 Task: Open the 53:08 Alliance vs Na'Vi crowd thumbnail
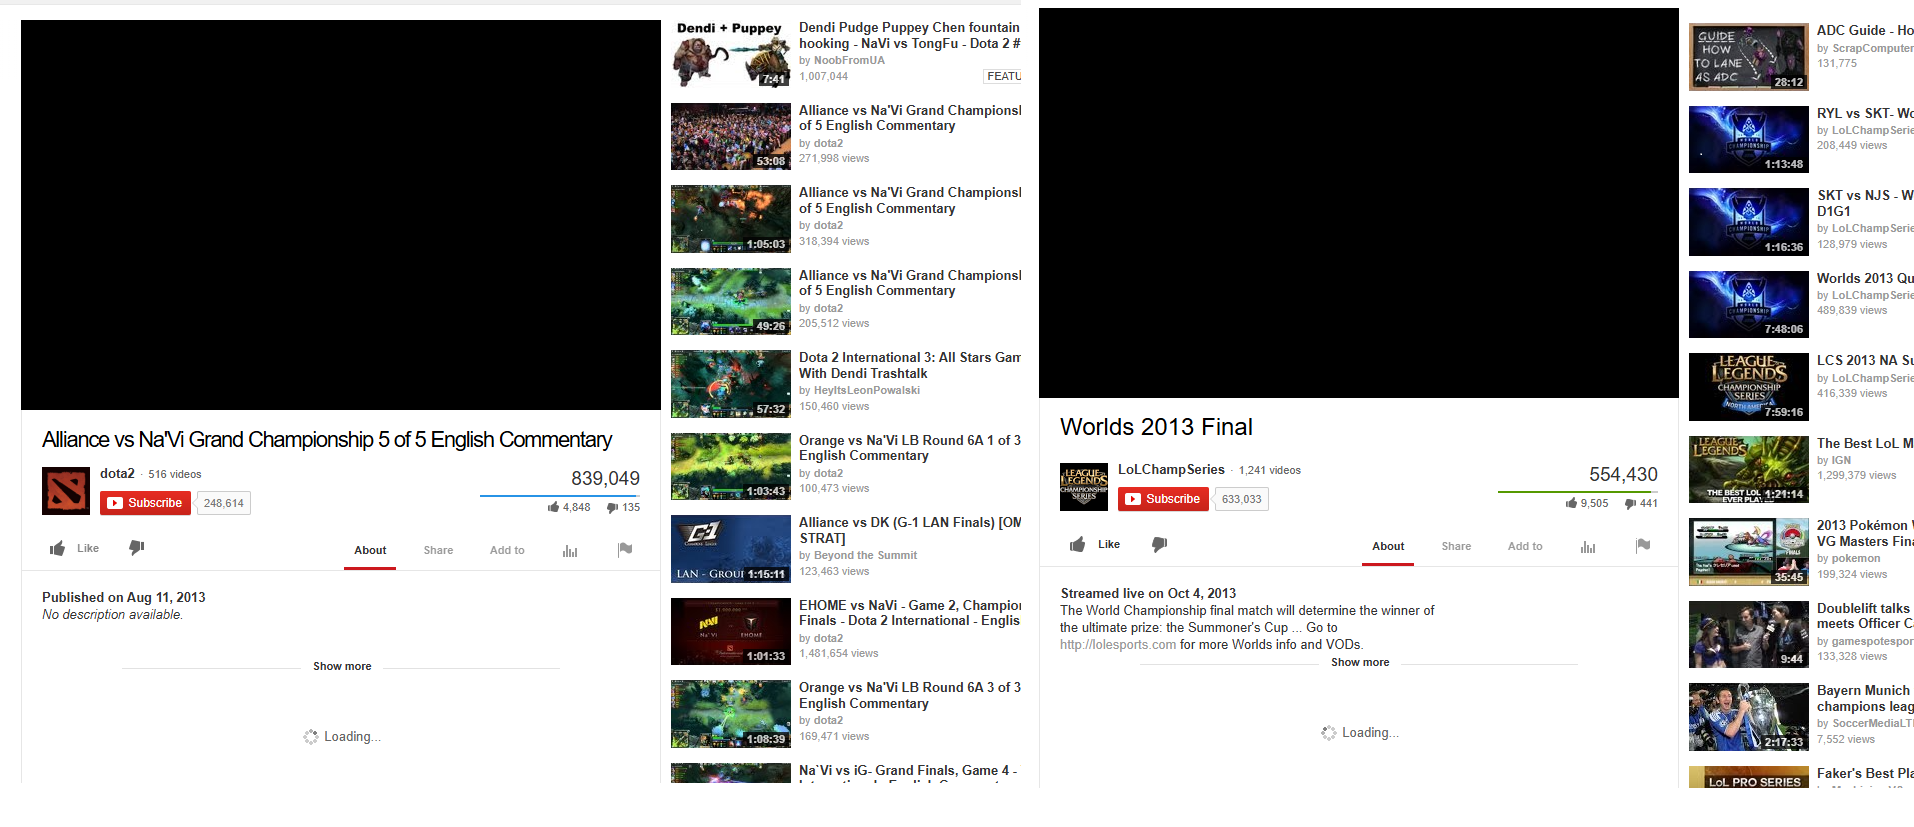tap(731, 136)
